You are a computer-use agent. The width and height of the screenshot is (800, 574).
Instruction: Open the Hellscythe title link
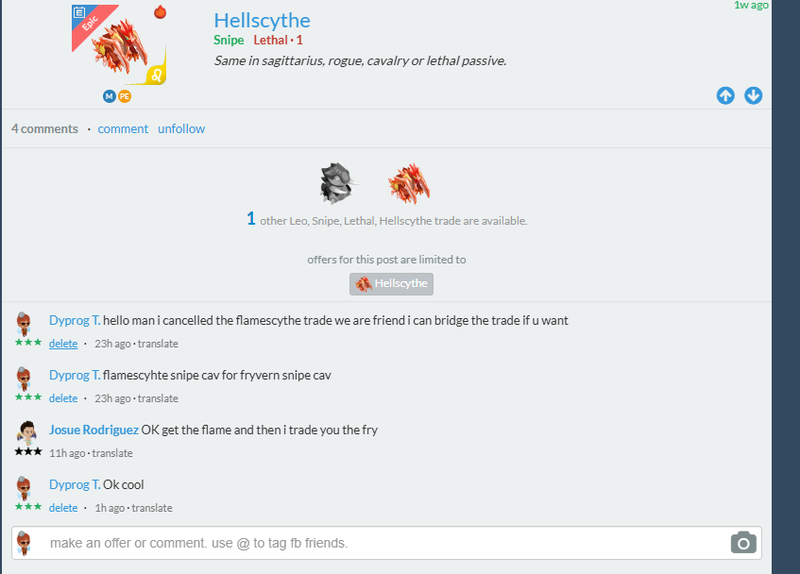point(262,20)
